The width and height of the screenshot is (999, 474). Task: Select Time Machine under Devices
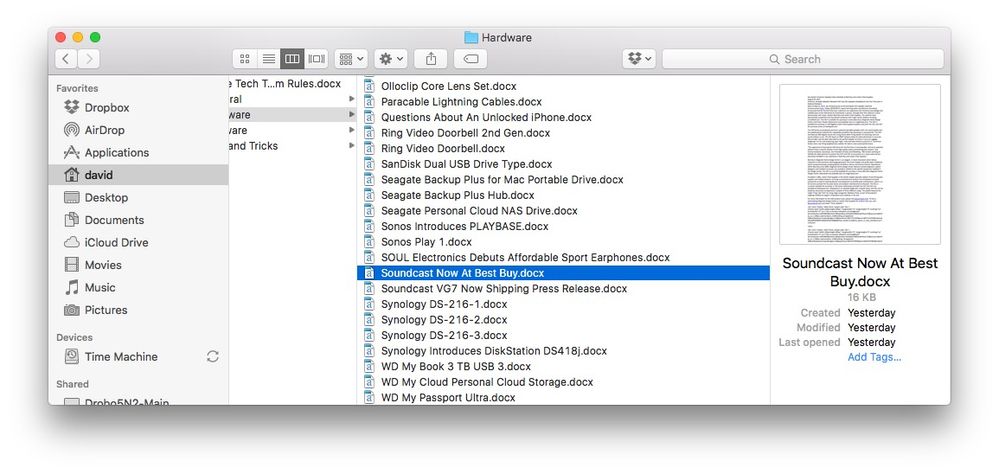pos(138,357)
